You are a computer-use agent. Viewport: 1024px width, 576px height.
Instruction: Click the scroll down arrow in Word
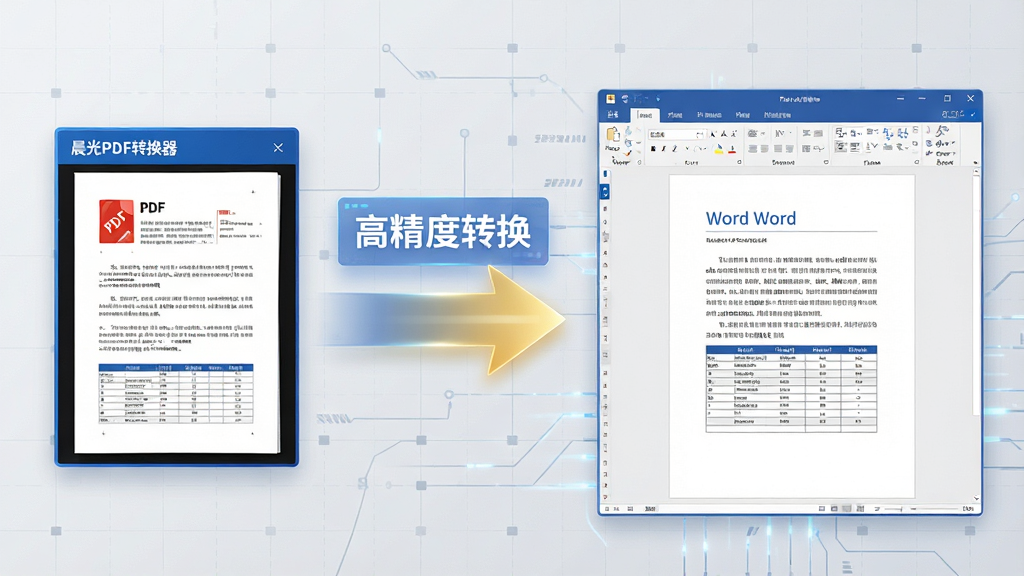pos(976,498)
